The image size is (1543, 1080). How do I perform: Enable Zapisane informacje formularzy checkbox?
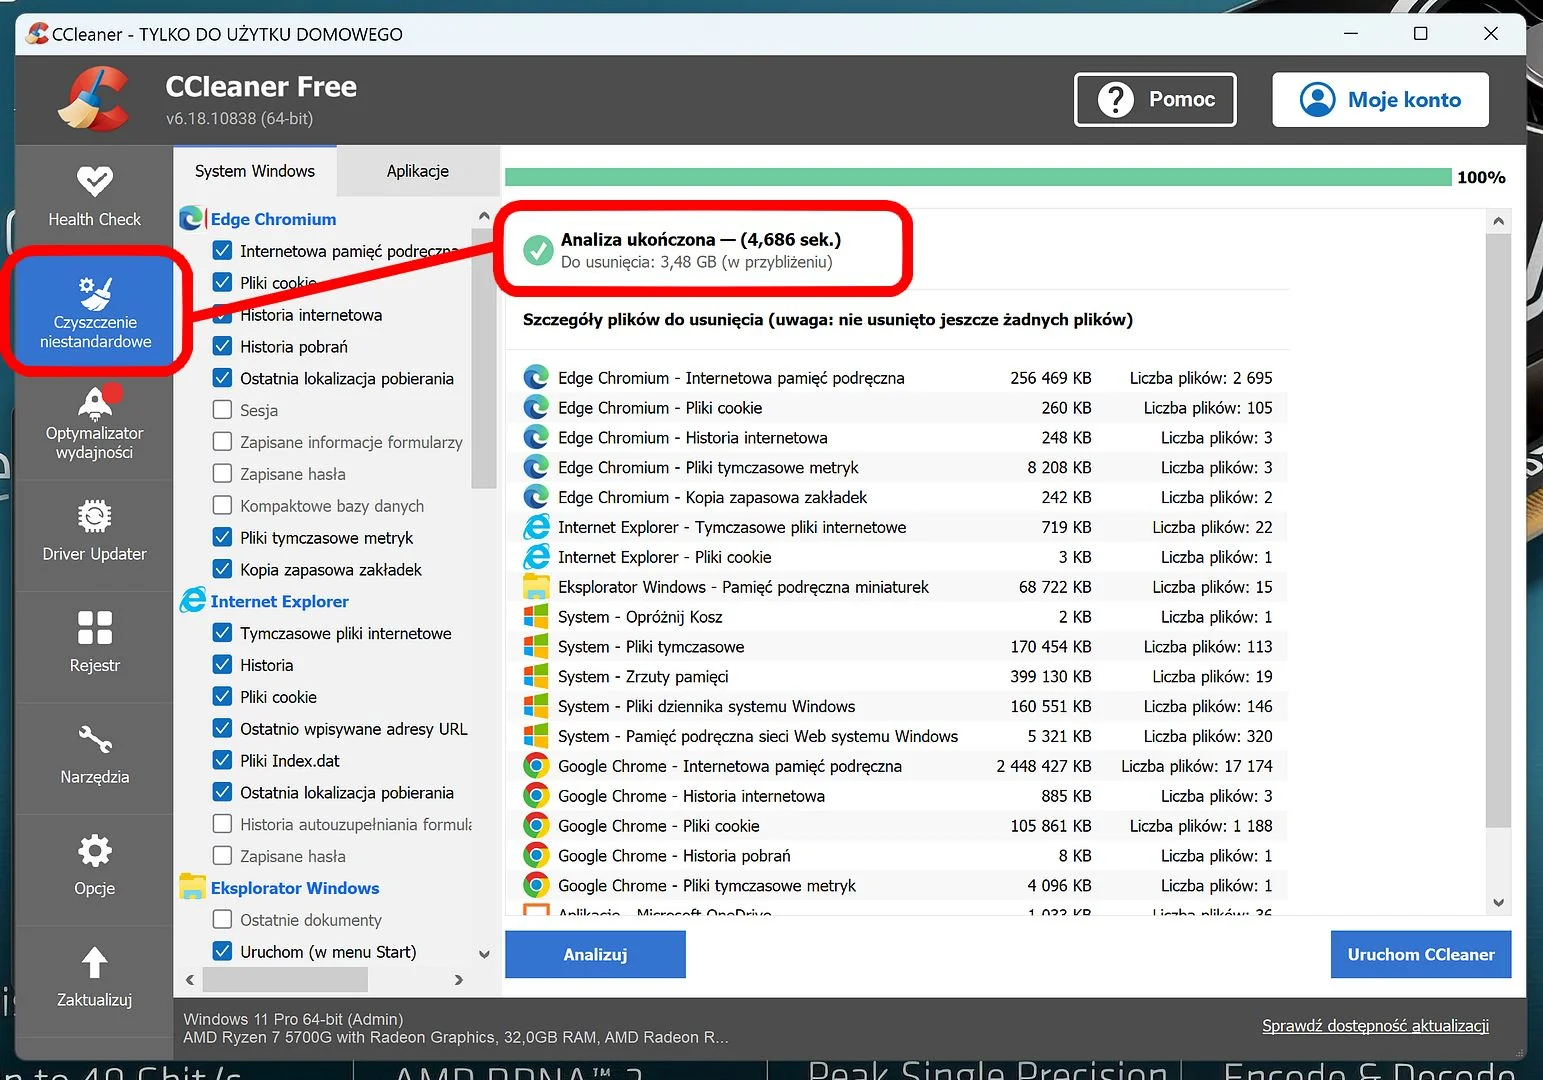[x=222, y=441]
